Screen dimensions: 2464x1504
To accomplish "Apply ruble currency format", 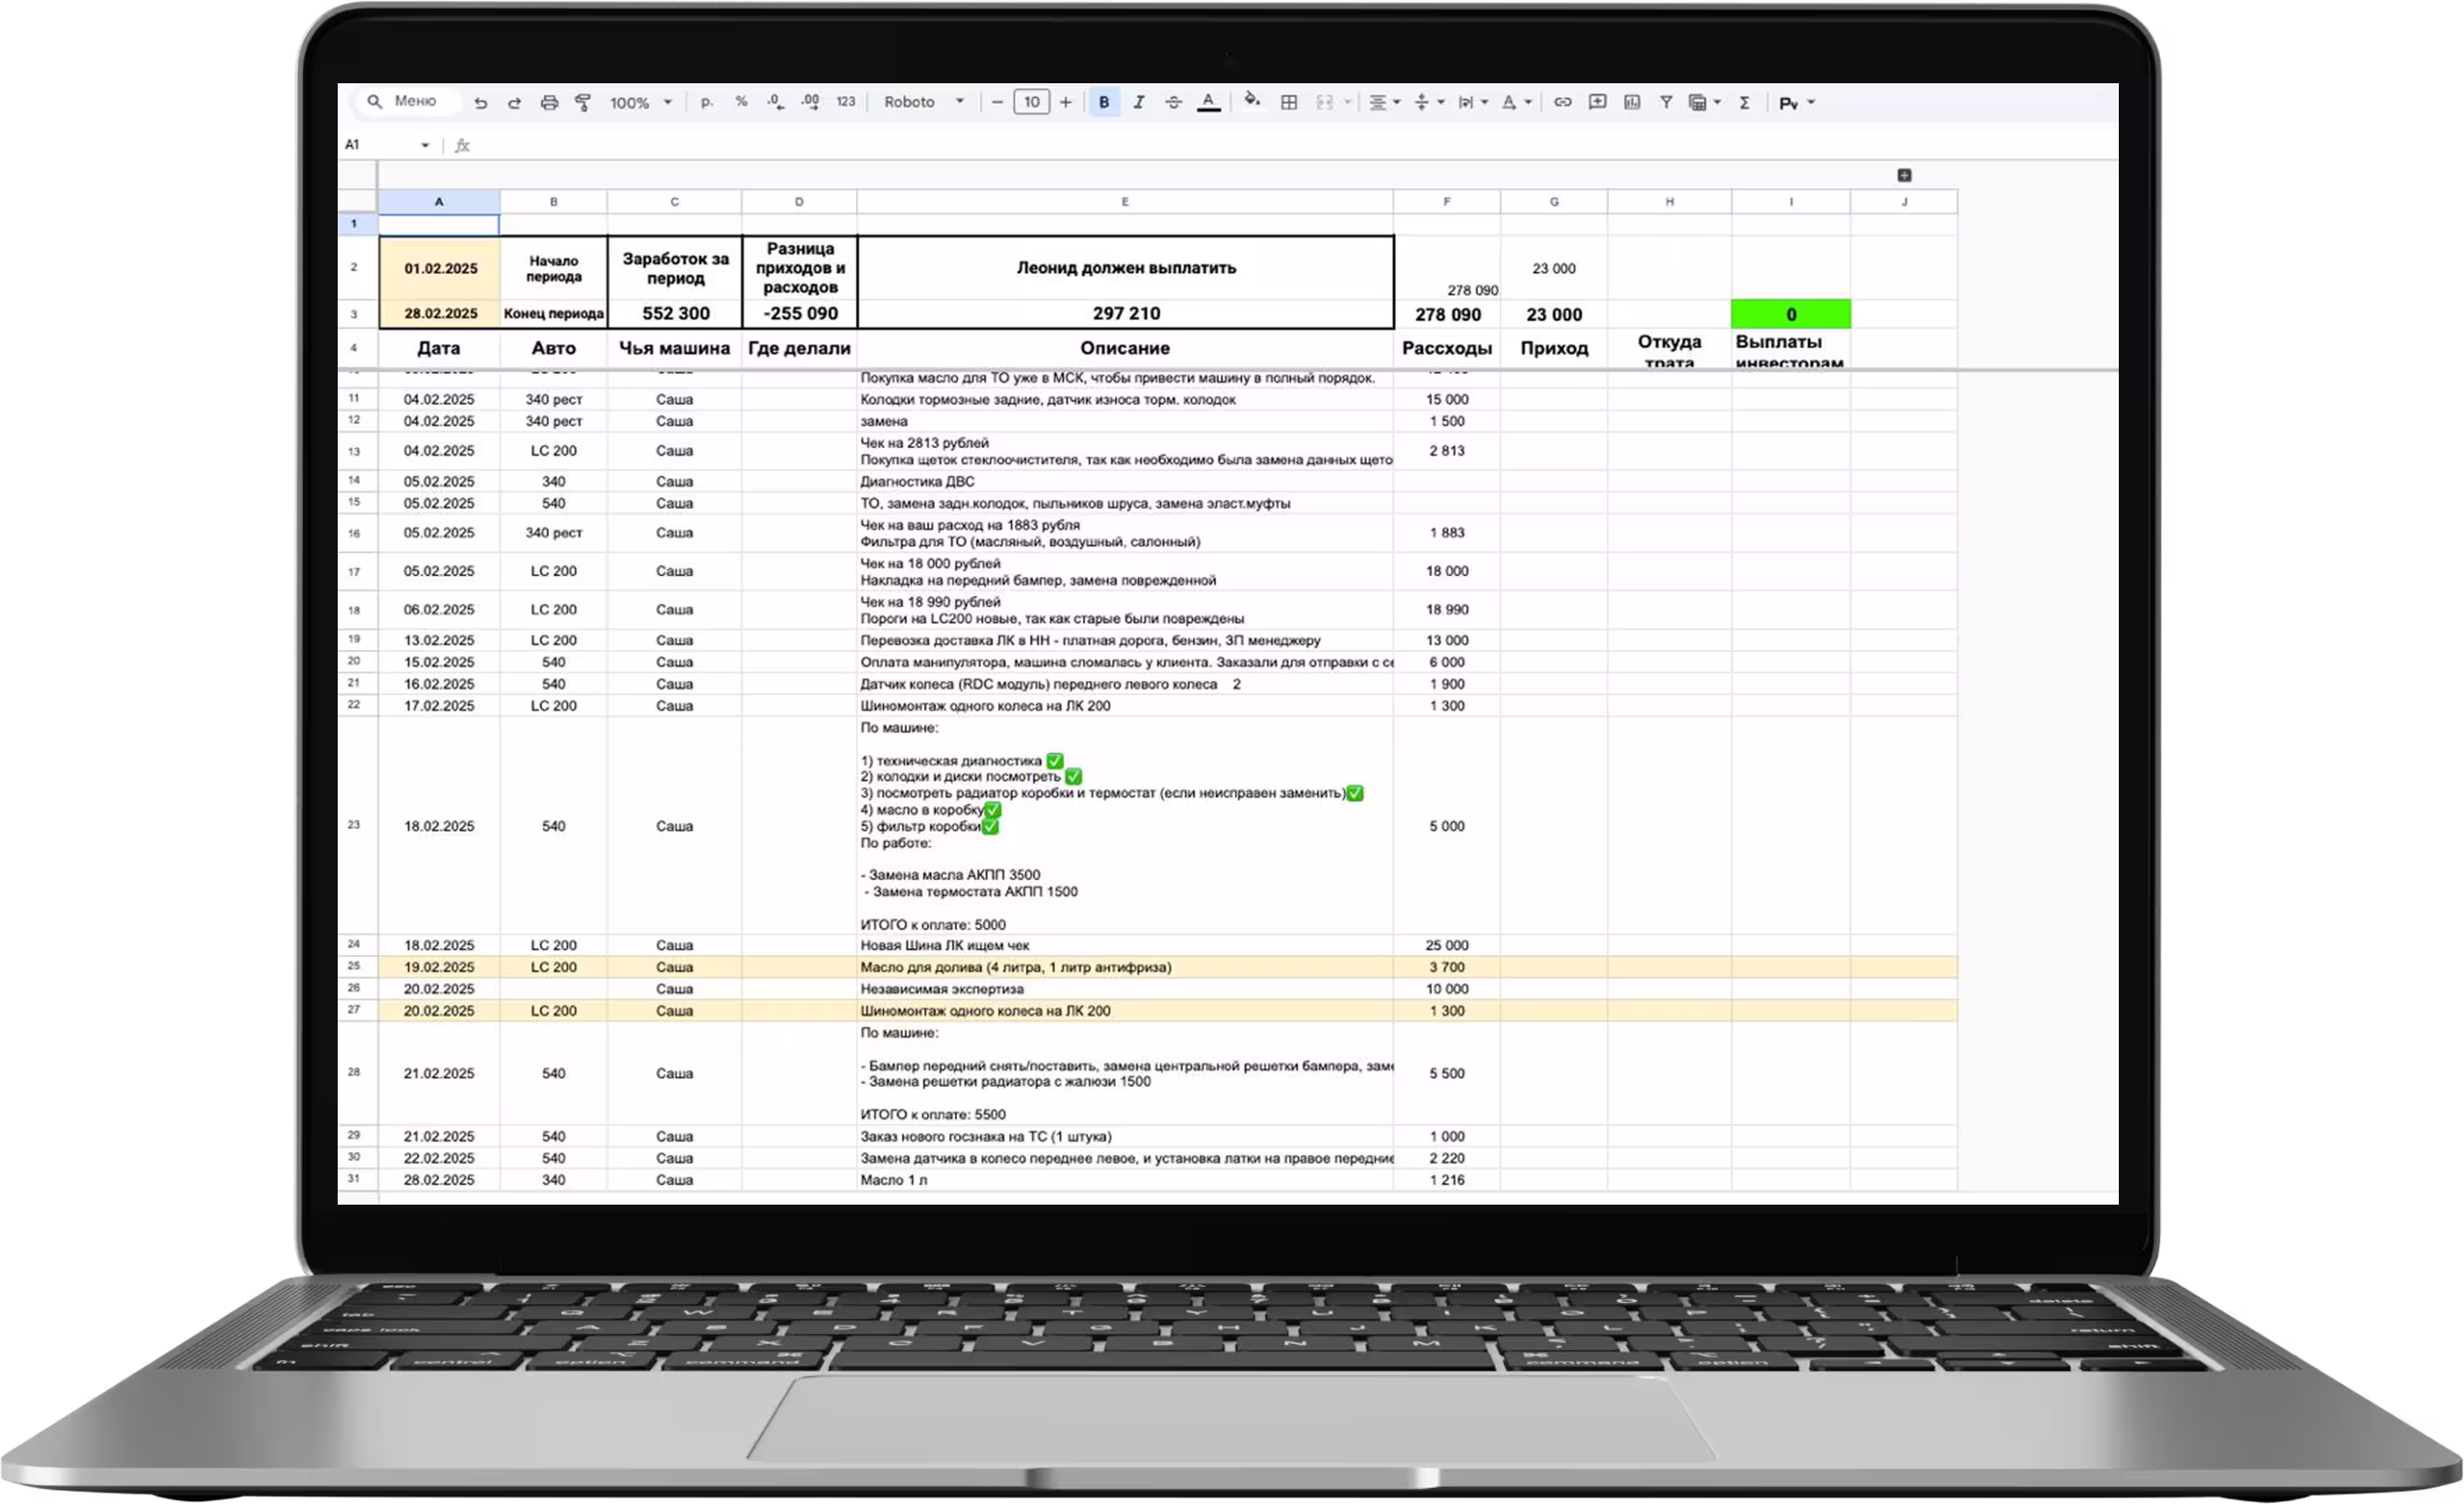I will pyautogui.click(x=707, y=102).
